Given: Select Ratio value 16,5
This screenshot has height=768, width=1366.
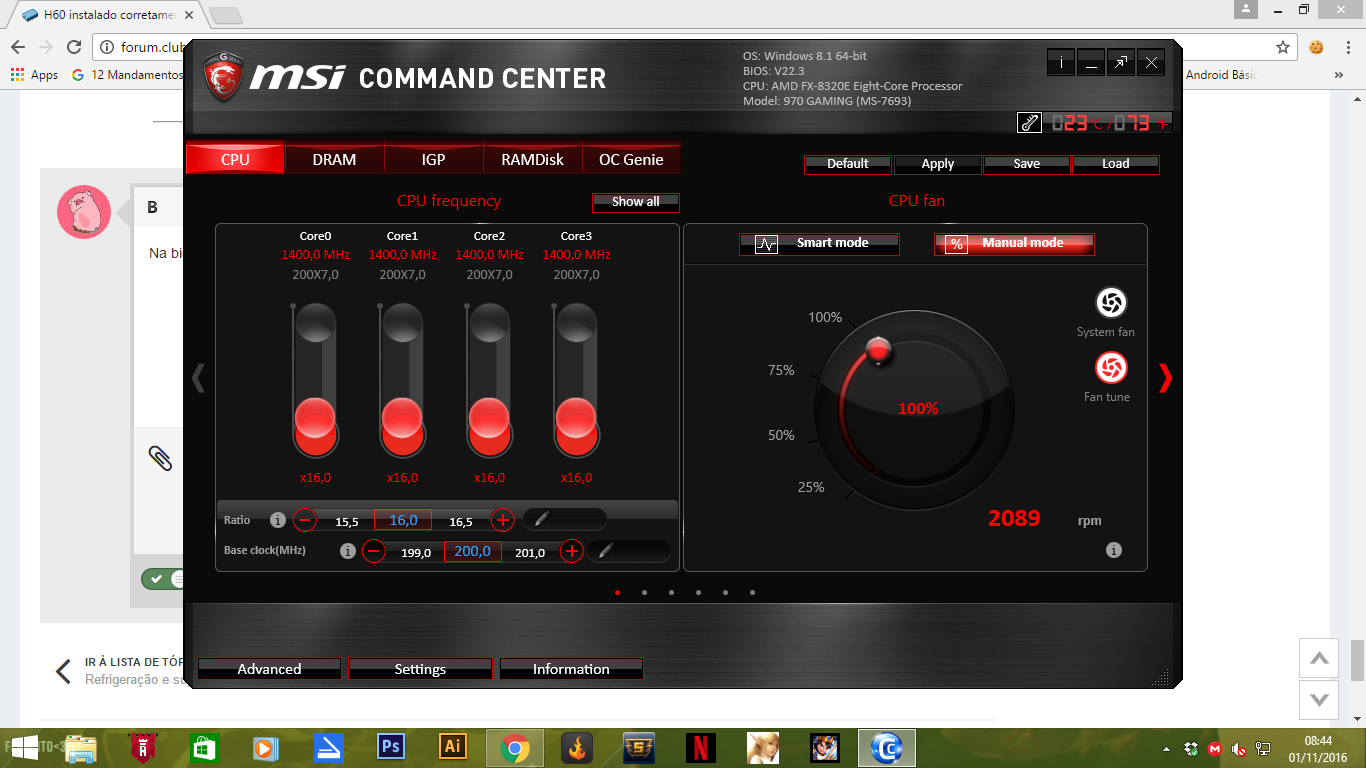Looking at the screenshot, I should (461, 522).
